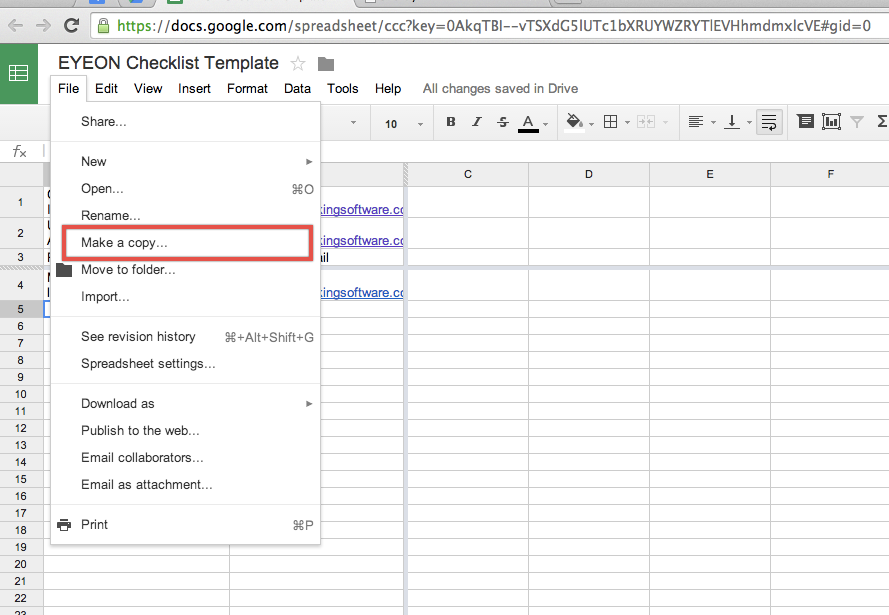Screen dimensions: 889x615
Task: Open the text color picker
Action: pos(528,122)
